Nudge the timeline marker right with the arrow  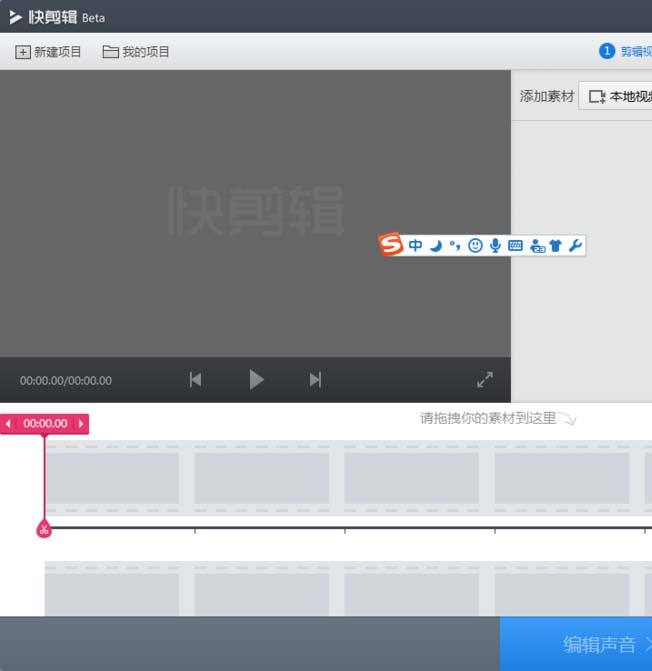click(x=81, y=424)
